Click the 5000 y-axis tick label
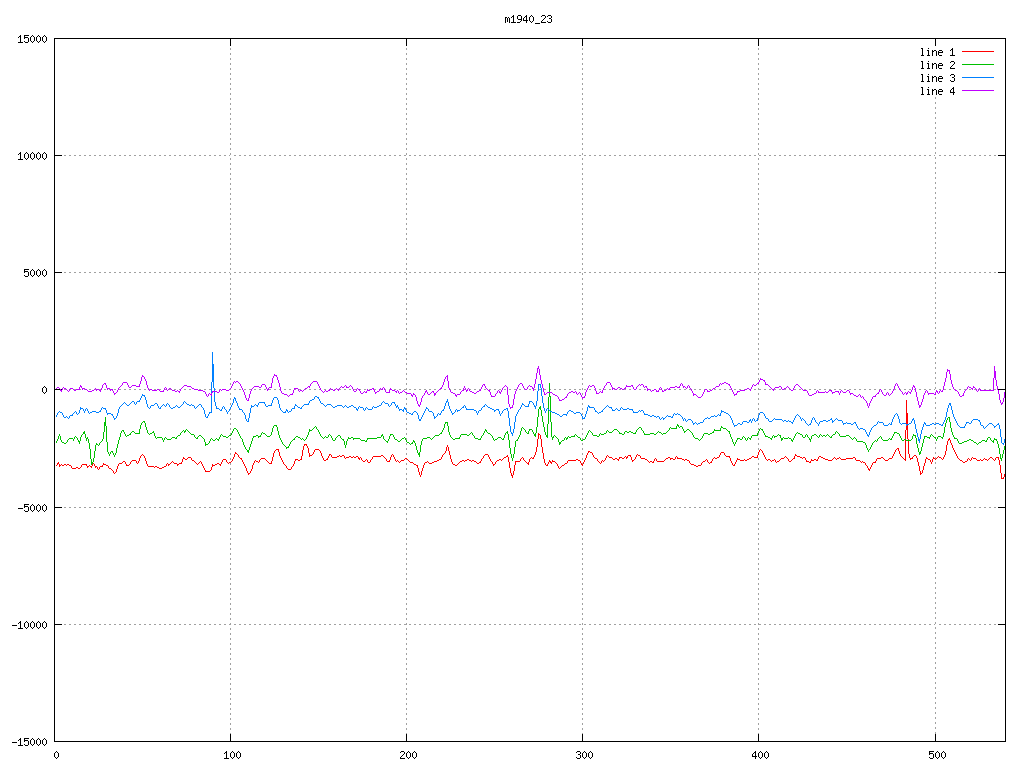The height and width of the screenshot is (768, 1024). 35,273
